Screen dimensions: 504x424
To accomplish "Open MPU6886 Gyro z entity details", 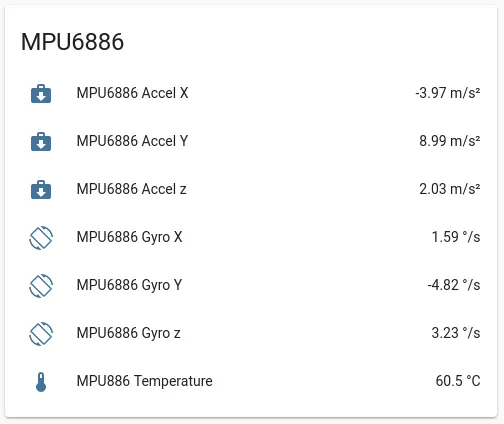I will 128,333.
